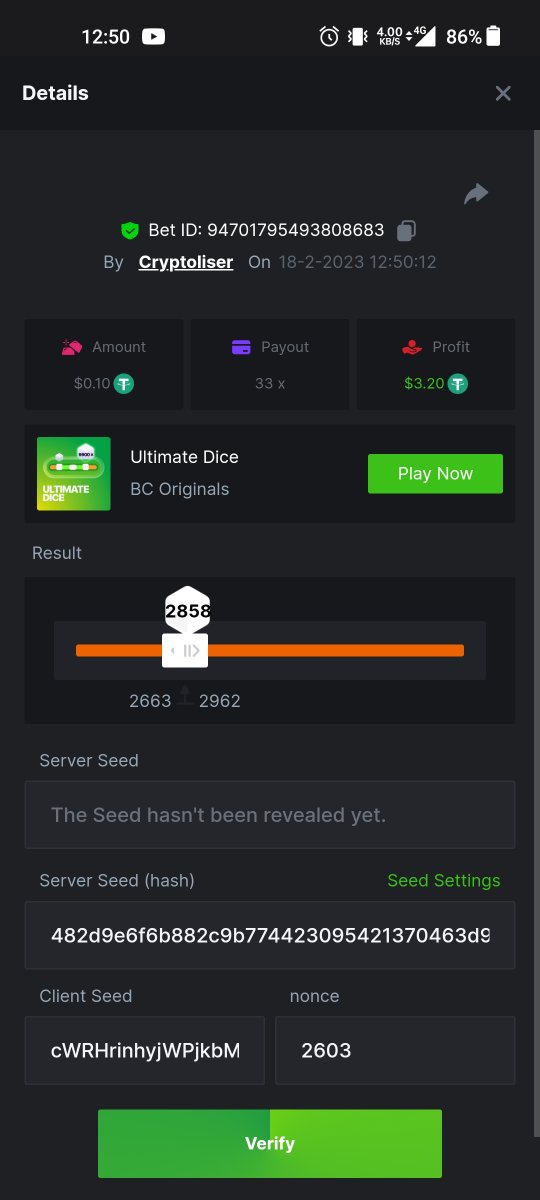Tap the Tether coin icon beside $3.20
The height and width of the screenshot is (1200, 540).
457,383
